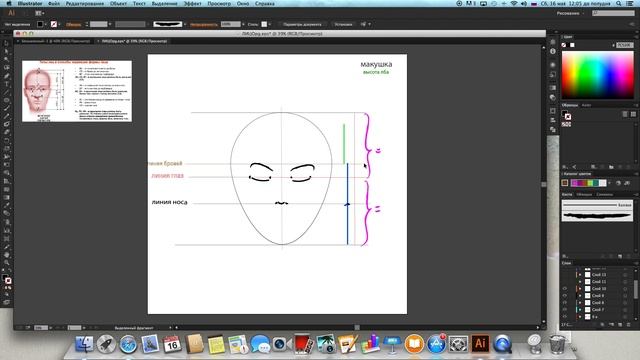Open Safari from the Dock
The height and width of the screenshot is (360, 640).
point(128,344)
